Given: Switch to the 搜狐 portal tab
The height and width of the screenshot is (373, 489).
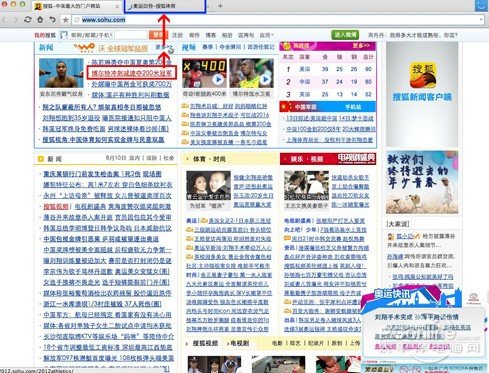Looking at the screenshot, I should point(77,6).
